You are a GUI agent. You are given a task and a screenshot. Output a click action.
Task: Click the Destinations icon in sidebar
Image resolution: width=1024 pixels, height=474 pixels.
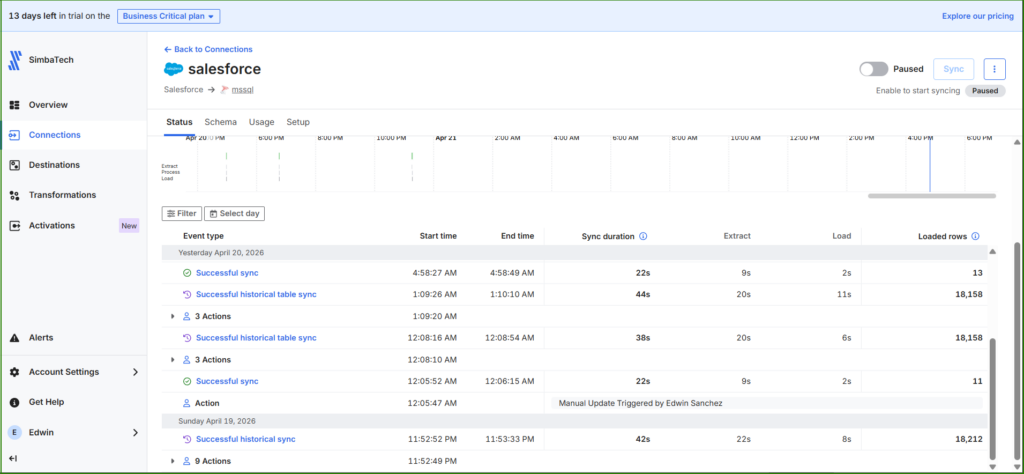click(x=14, y=165)
